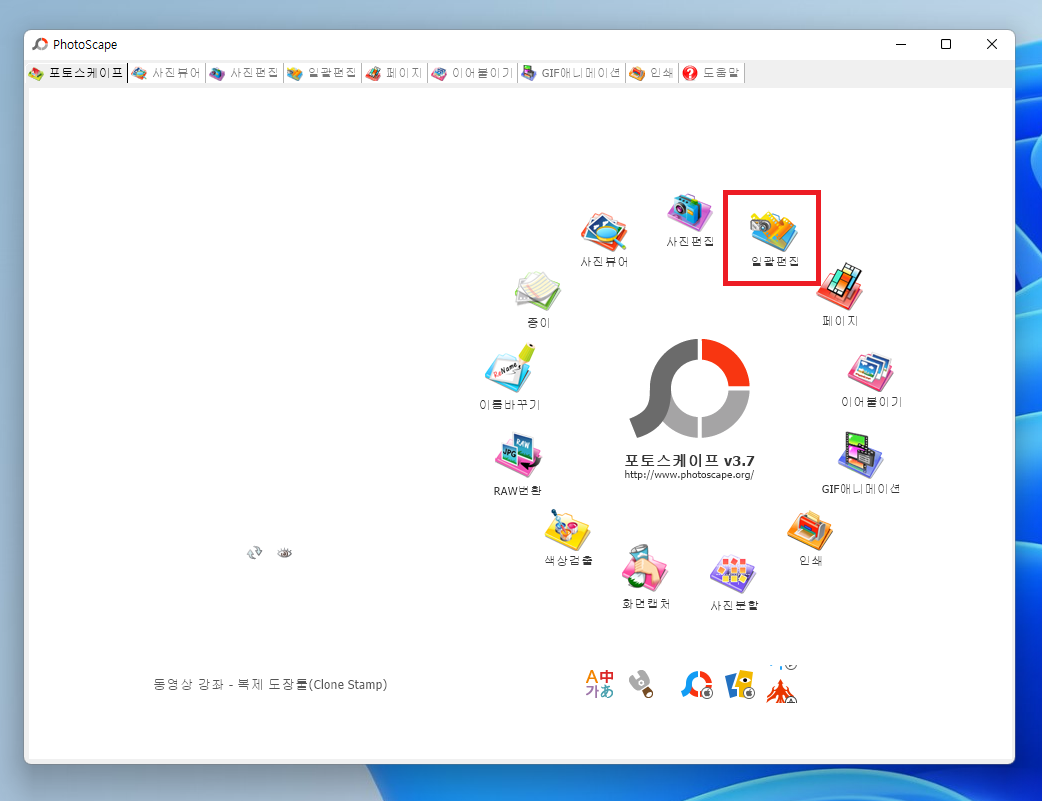Click the small refresh arrows icon
This screenshot has width=1042, height=801.
point(255,552)
